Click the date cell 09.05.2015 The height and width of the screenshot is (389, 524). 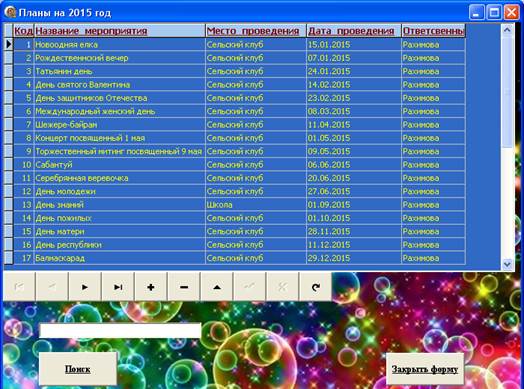[x=354, y=151]
